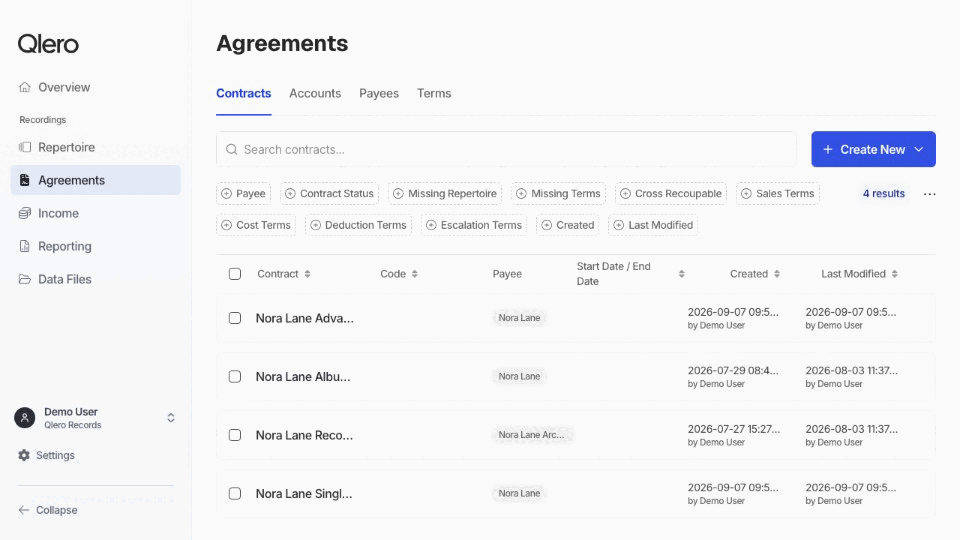Open the Nora Lane Adva... contract
960x540 pixels.
point(304,318)
